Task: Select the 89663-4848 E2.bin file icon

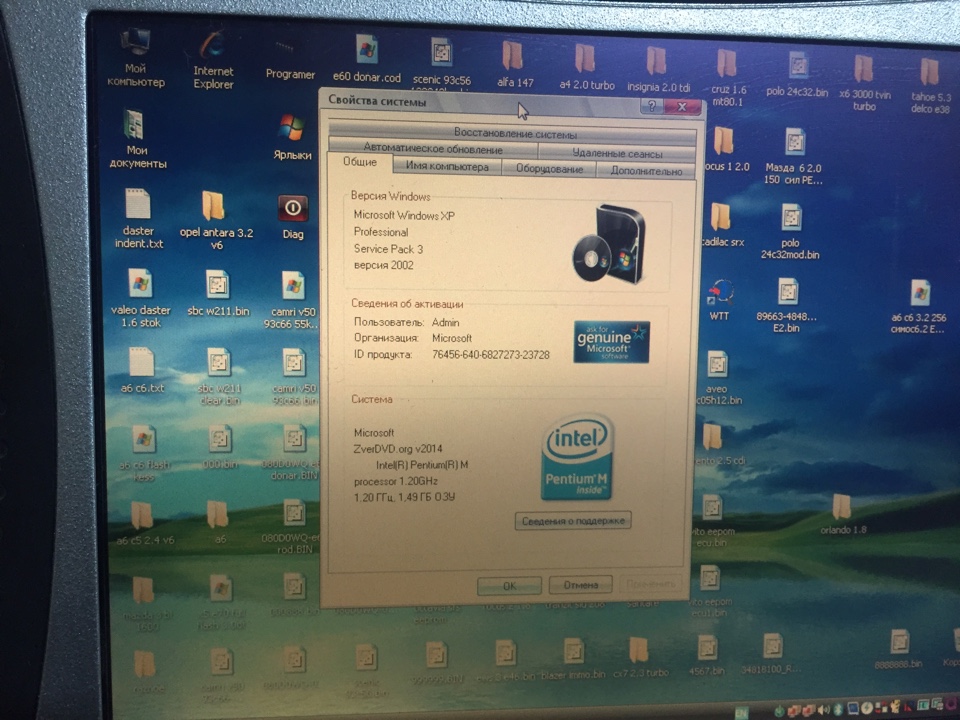Action: [x=788, y=293]
